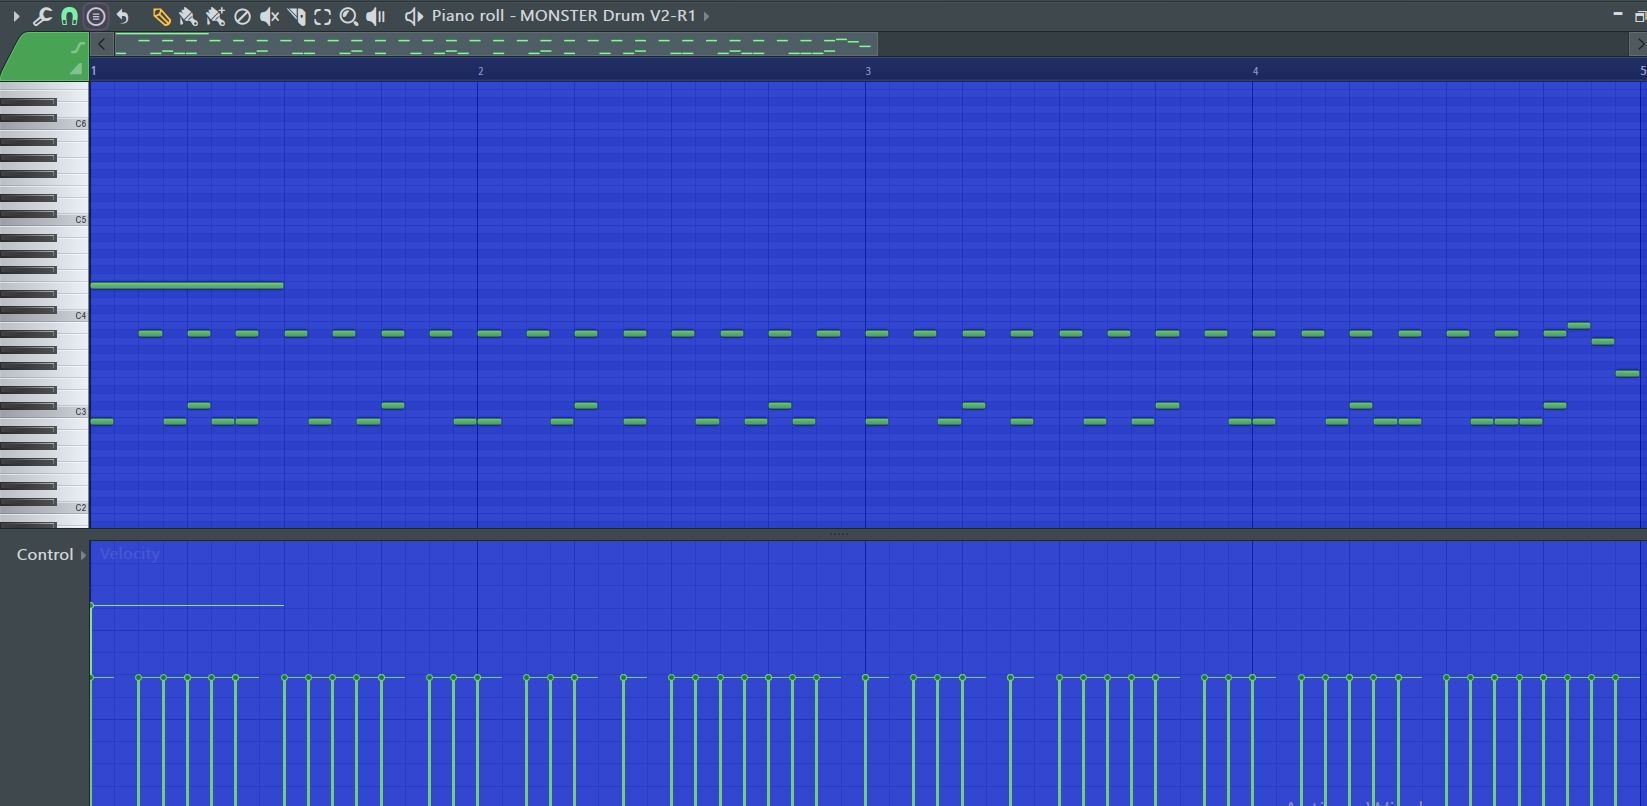Open the stamp chord selector button
This screenshot has width=1647, height=806.
pos(96,16)
